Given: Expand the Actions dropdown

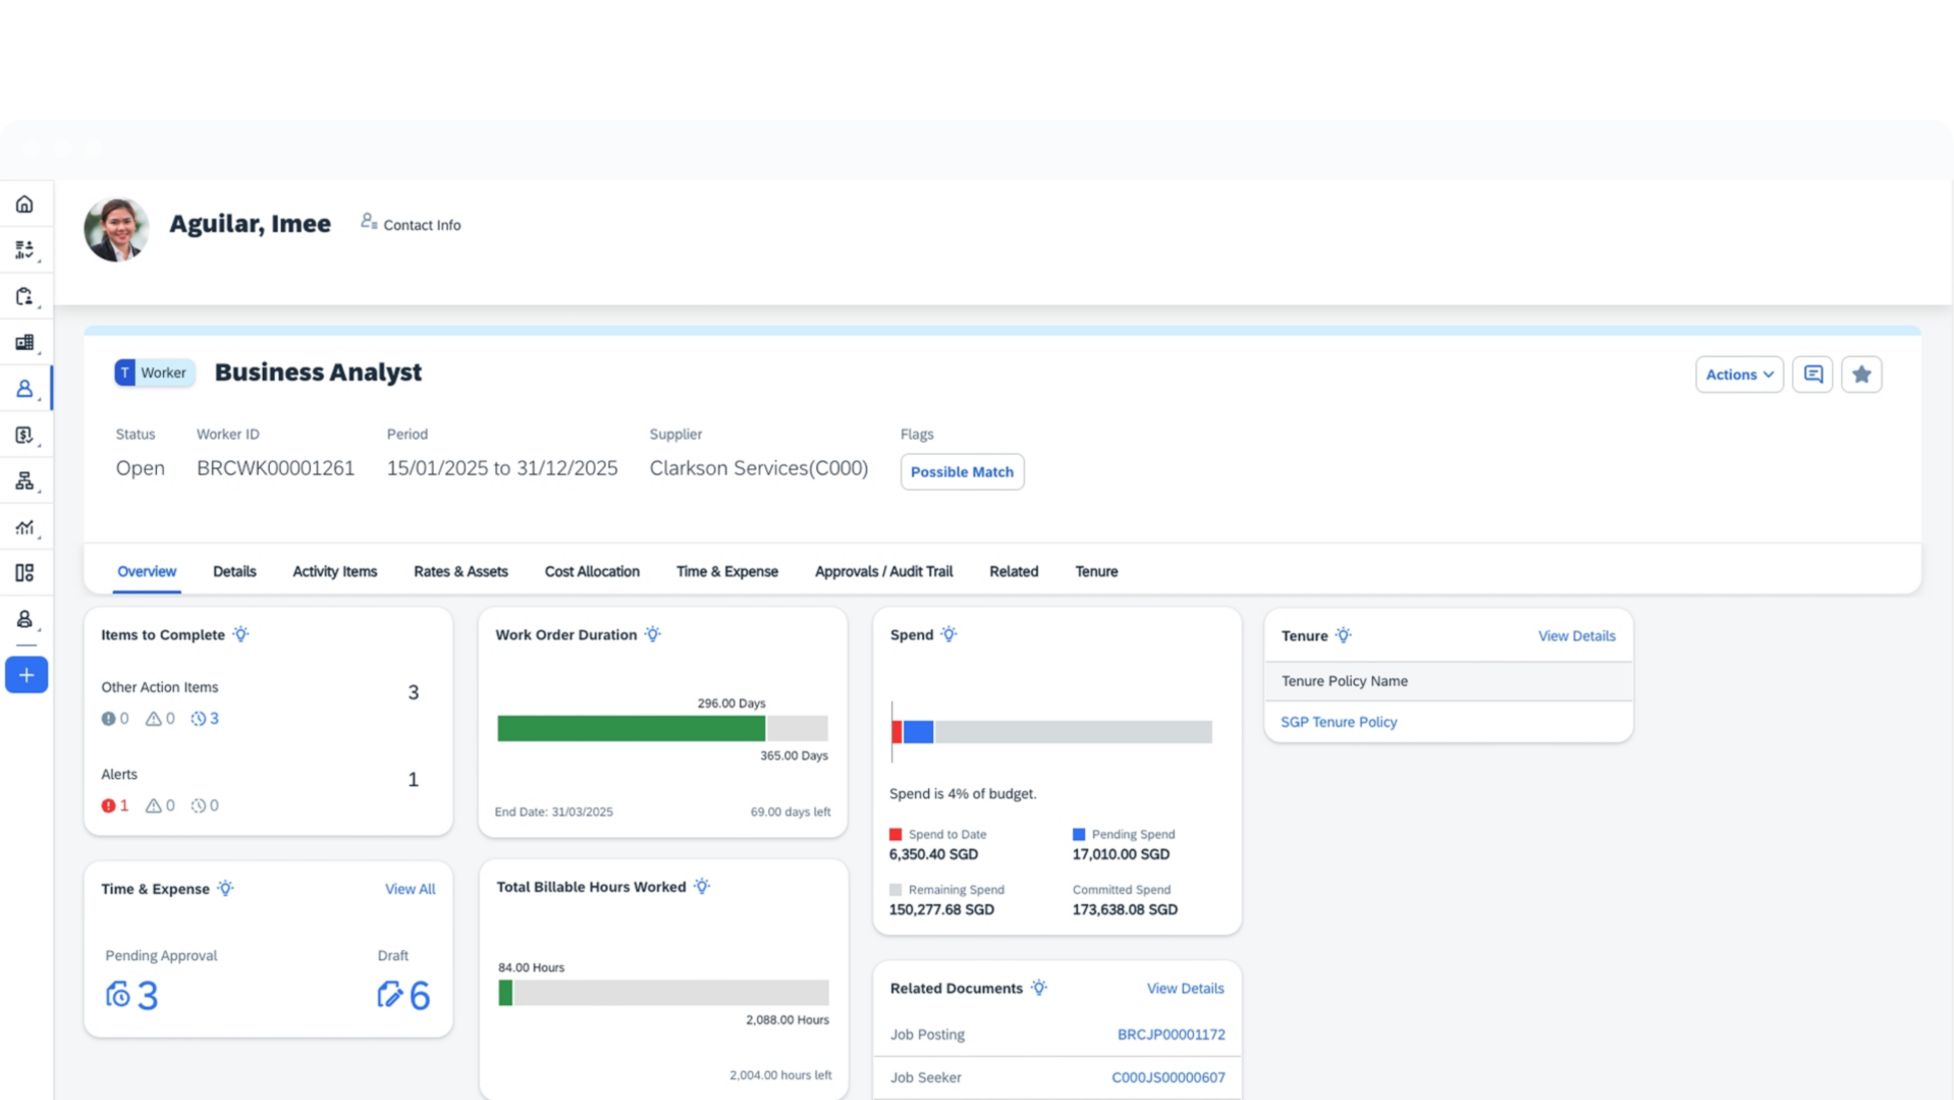Looking at the screenshot, I should tap(1739, 374).
